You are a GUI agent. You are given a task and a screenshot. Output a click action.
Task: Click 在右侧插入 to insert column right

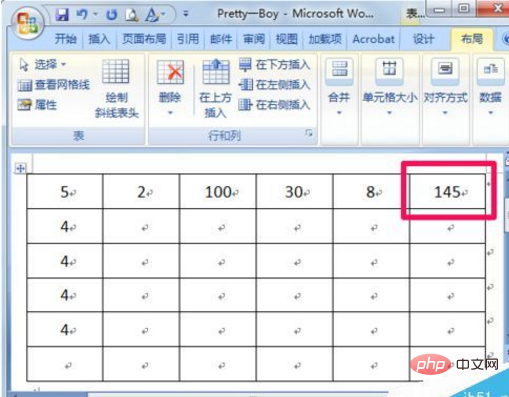[275, 105]
